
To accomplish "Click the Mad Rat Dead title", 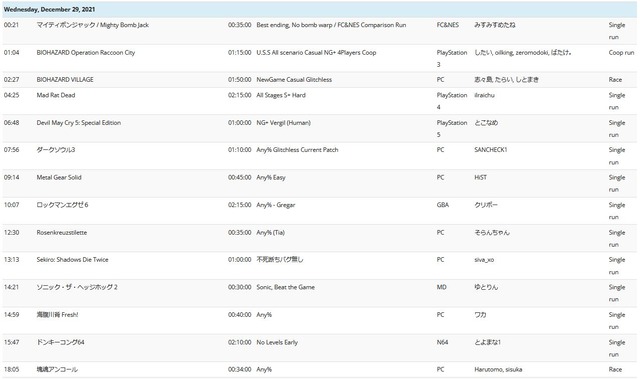I will pos(56,95).
